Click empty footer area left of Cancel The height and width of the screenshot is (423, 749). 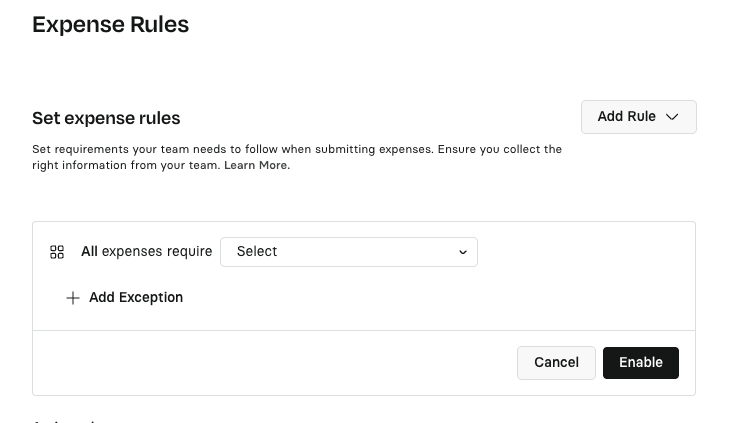270,362
